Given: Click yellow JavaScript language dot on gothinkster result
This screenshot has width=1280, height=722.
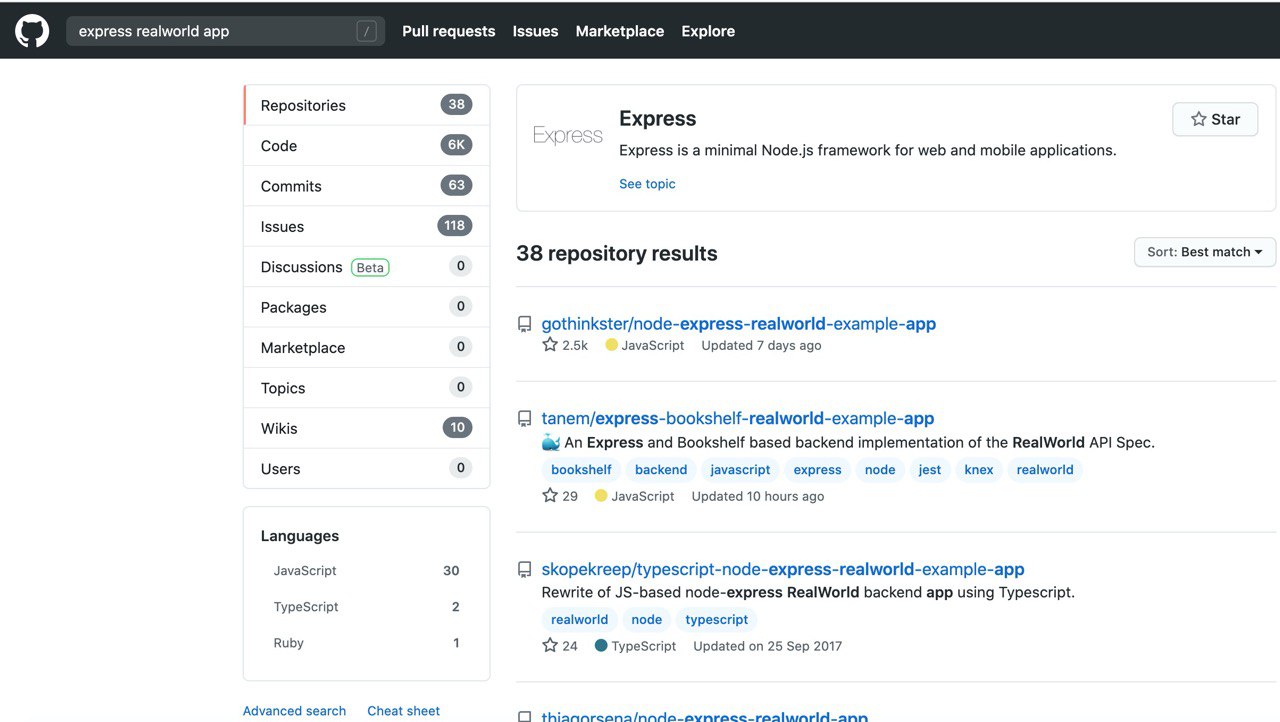Looking at the screenshot, I should tap(612, 345).
